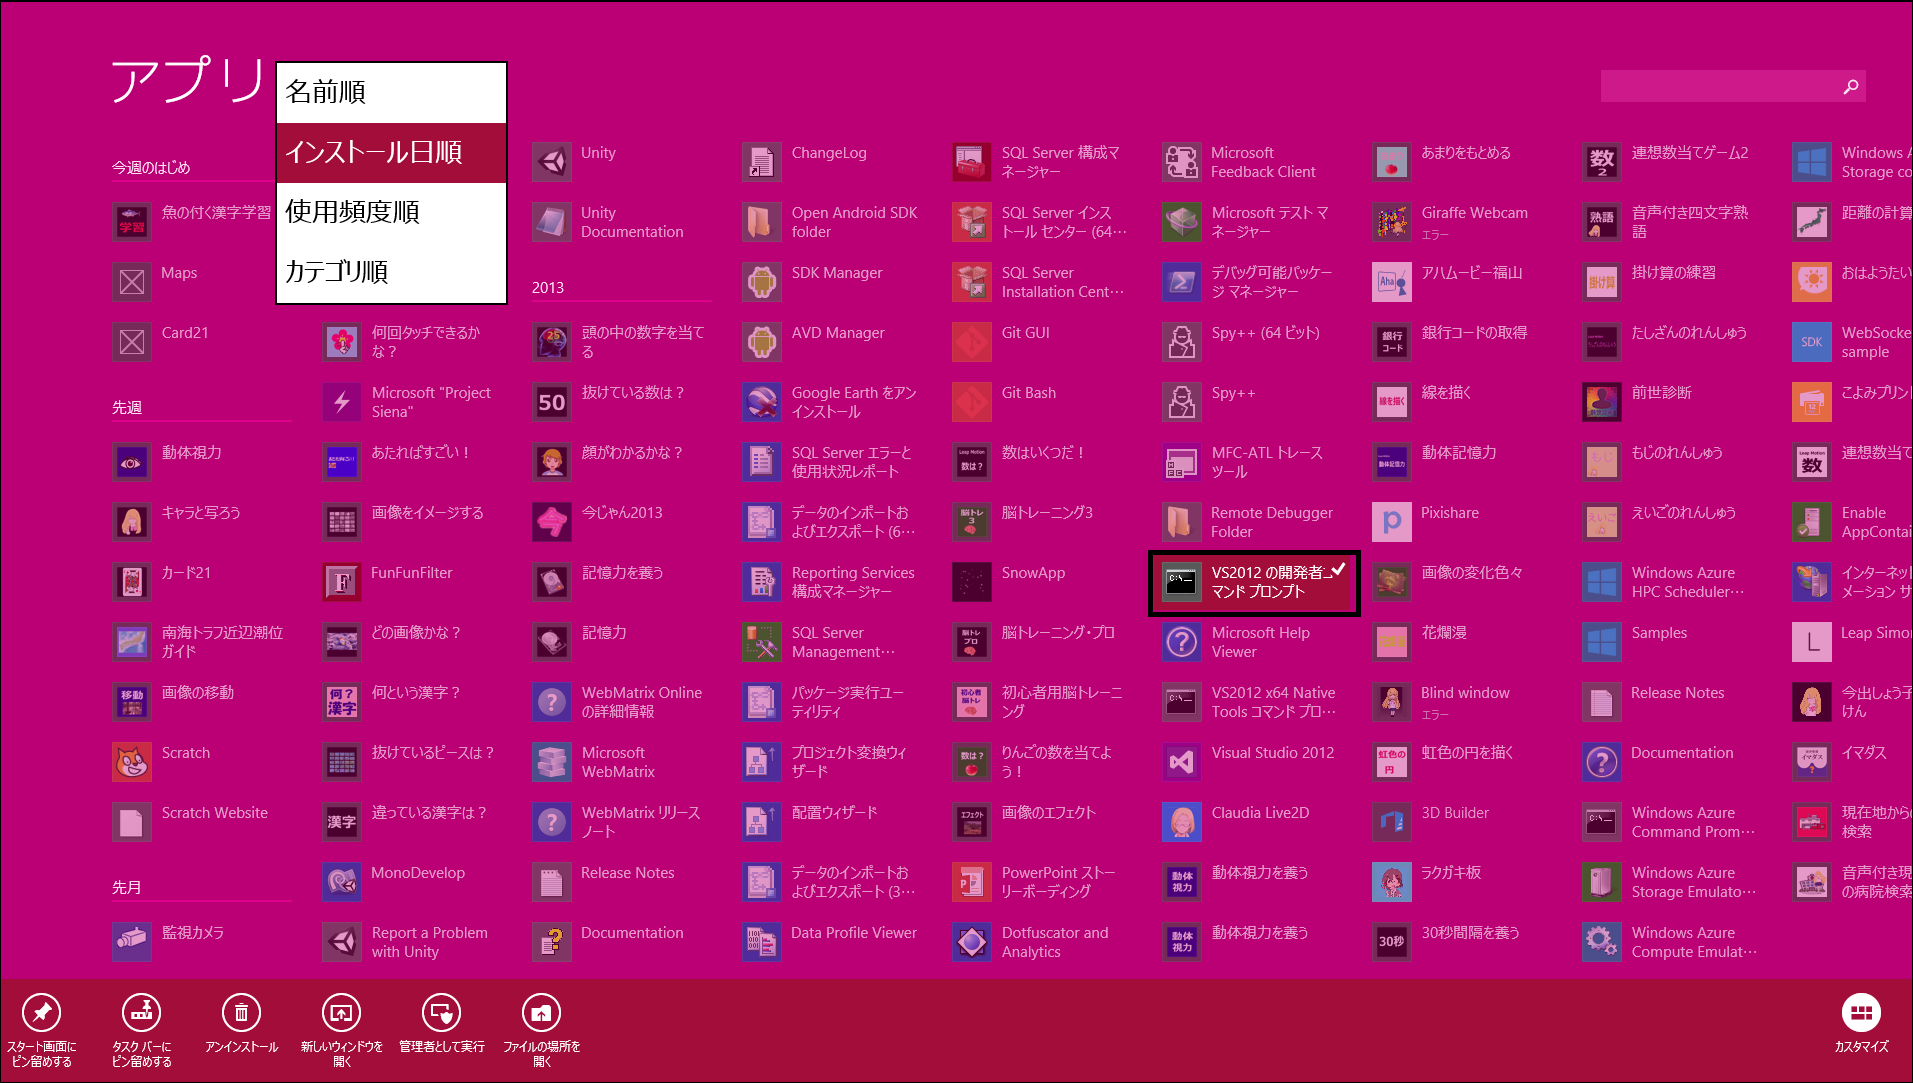Viewport: 1913px width, 1083px height.
Task: Uncheck the selected VS2012 開発者コマンド プロンプト tile
Action: [1254, 583]
